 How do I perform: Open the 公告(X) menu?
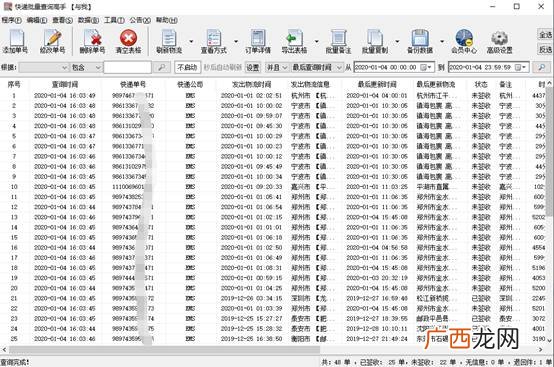pos(140,20)
